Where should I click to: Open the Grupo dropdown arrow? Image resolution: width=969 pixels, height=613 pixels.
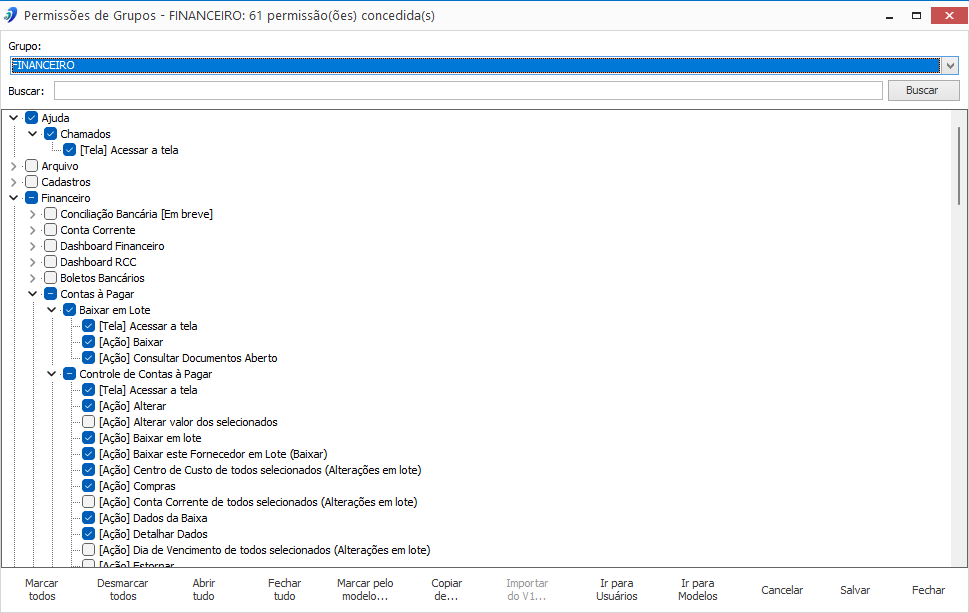(950, 65)
